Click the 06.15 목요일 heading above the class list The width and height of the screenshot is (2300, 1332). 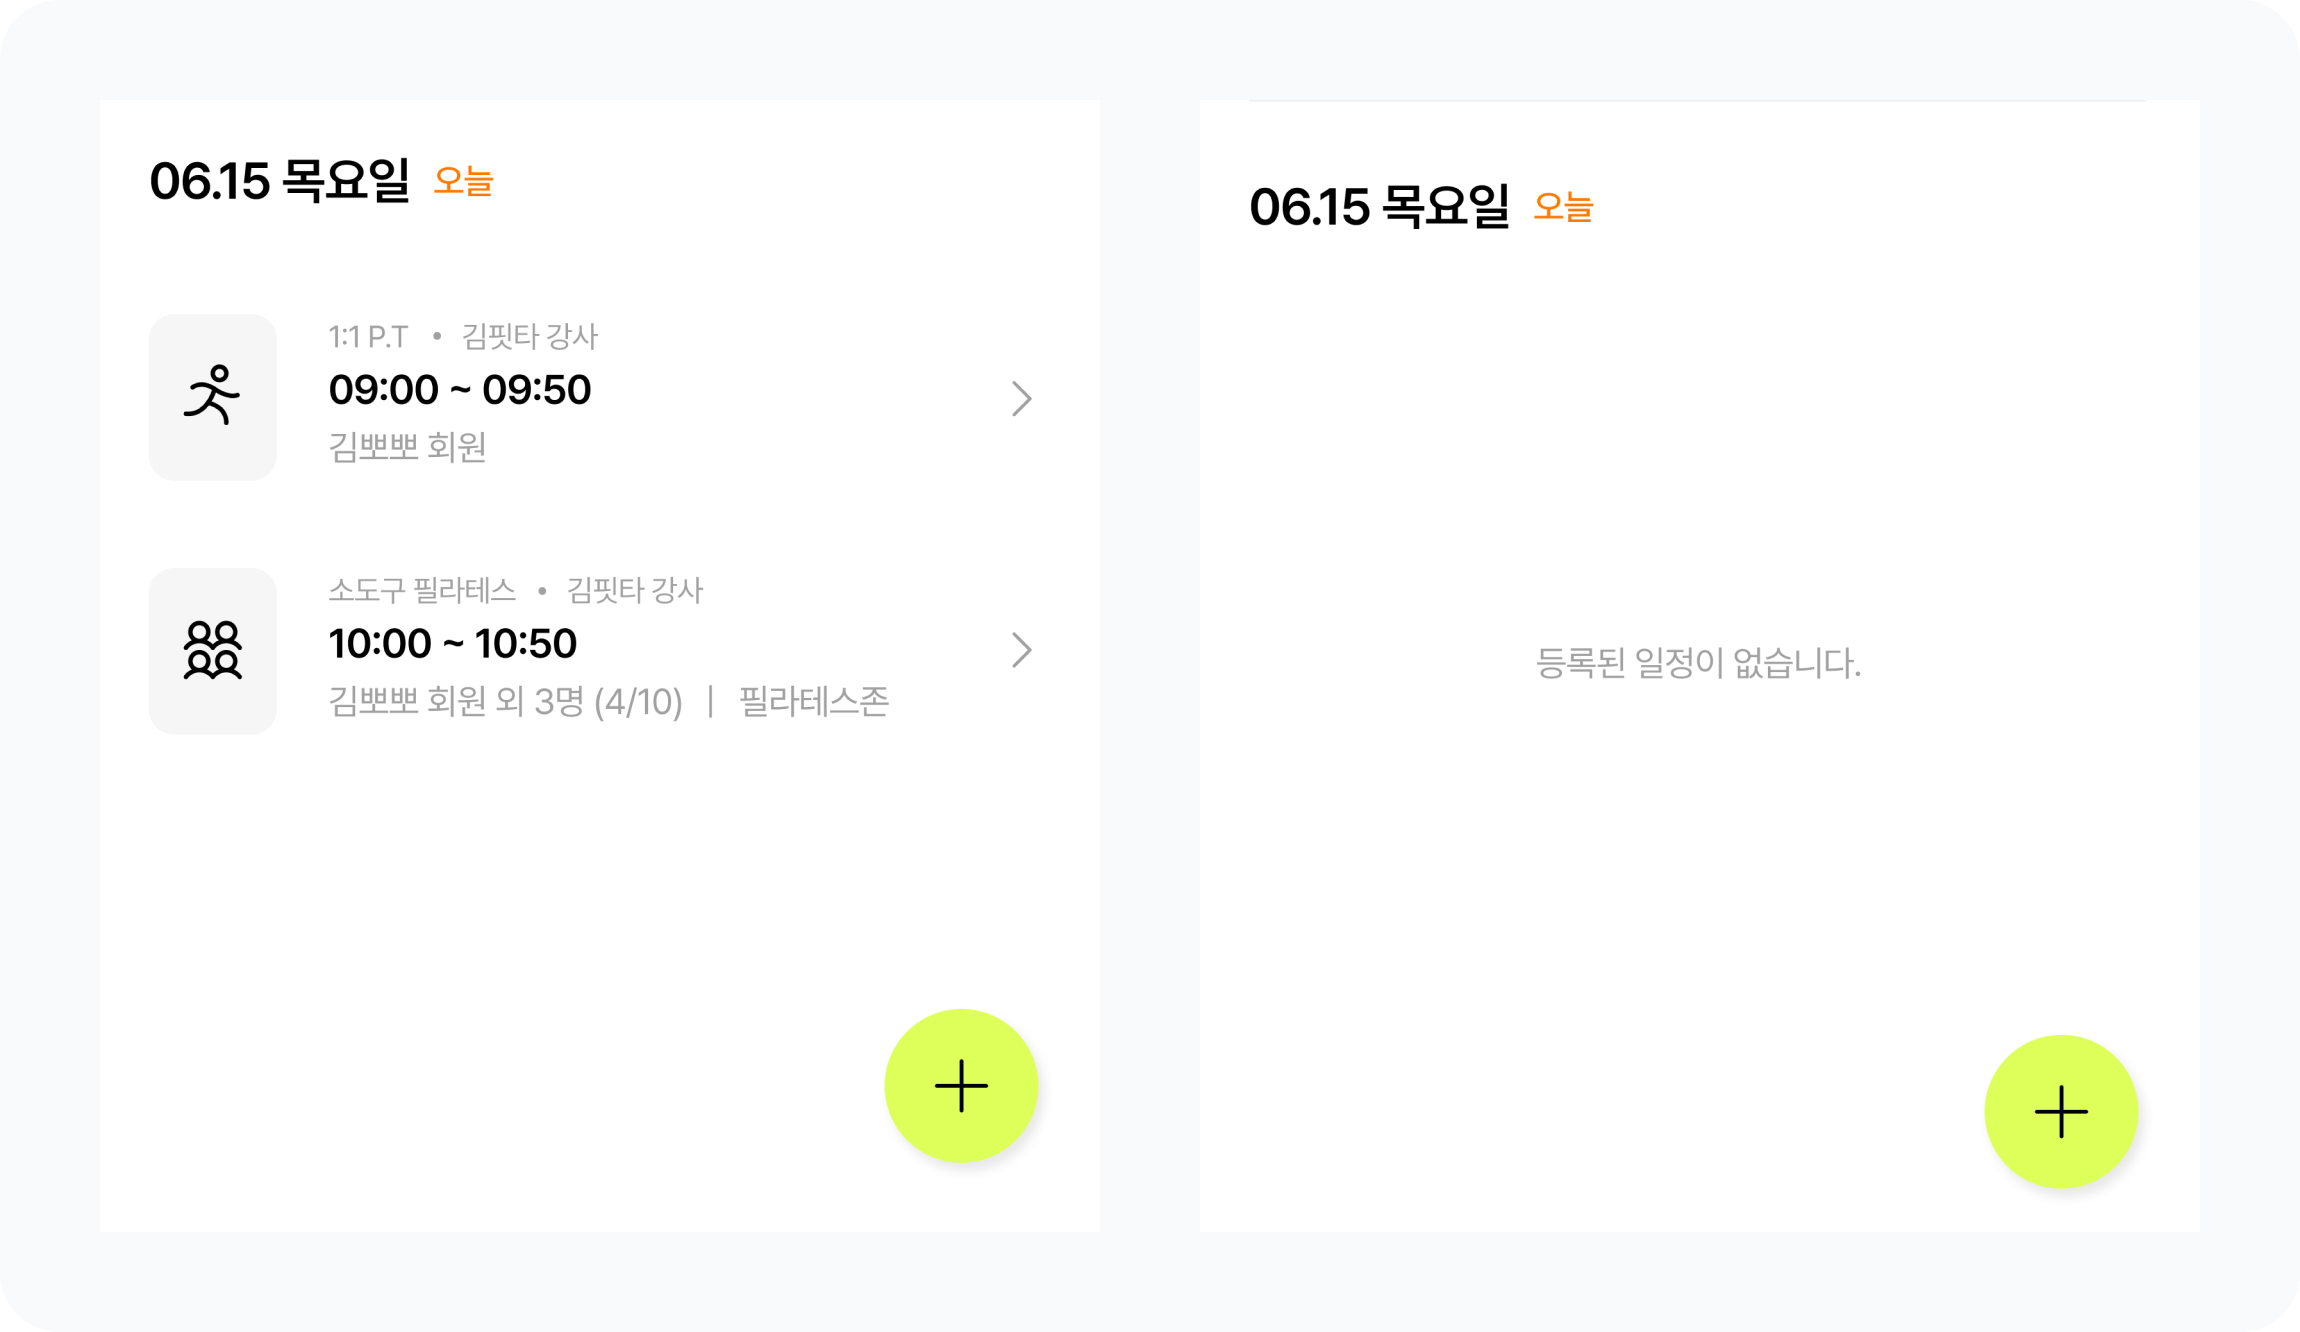pos(280,181)
